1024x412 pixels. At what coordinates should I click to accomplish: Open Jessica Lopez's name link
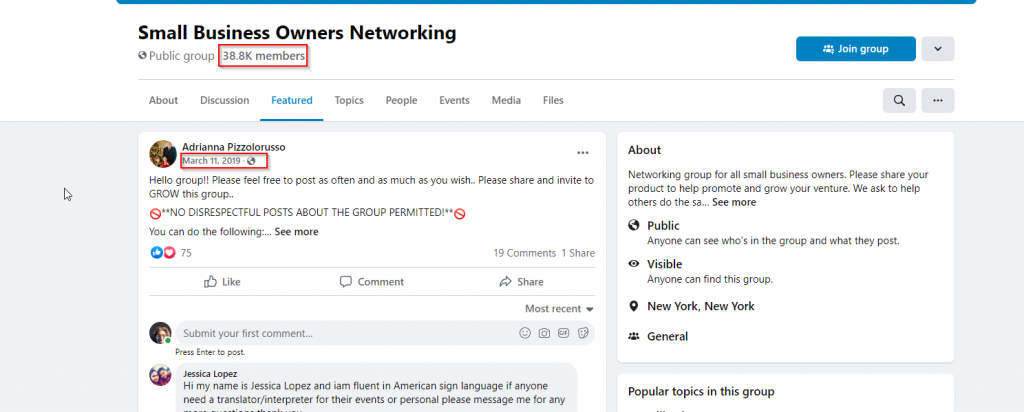(x=210, y=374)
